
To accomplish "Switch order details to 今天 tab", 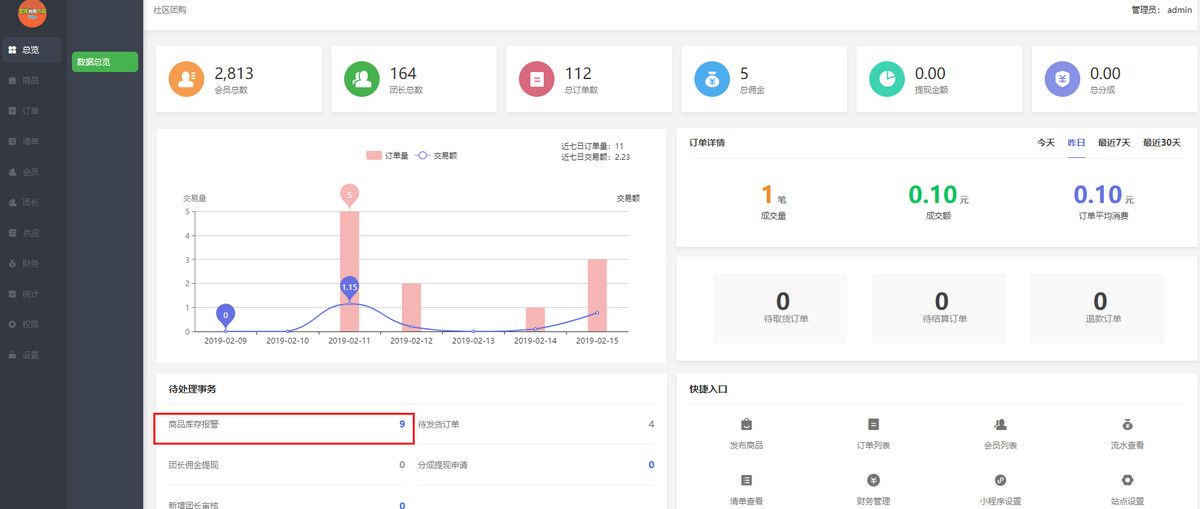I will [x=1045, y=143].
